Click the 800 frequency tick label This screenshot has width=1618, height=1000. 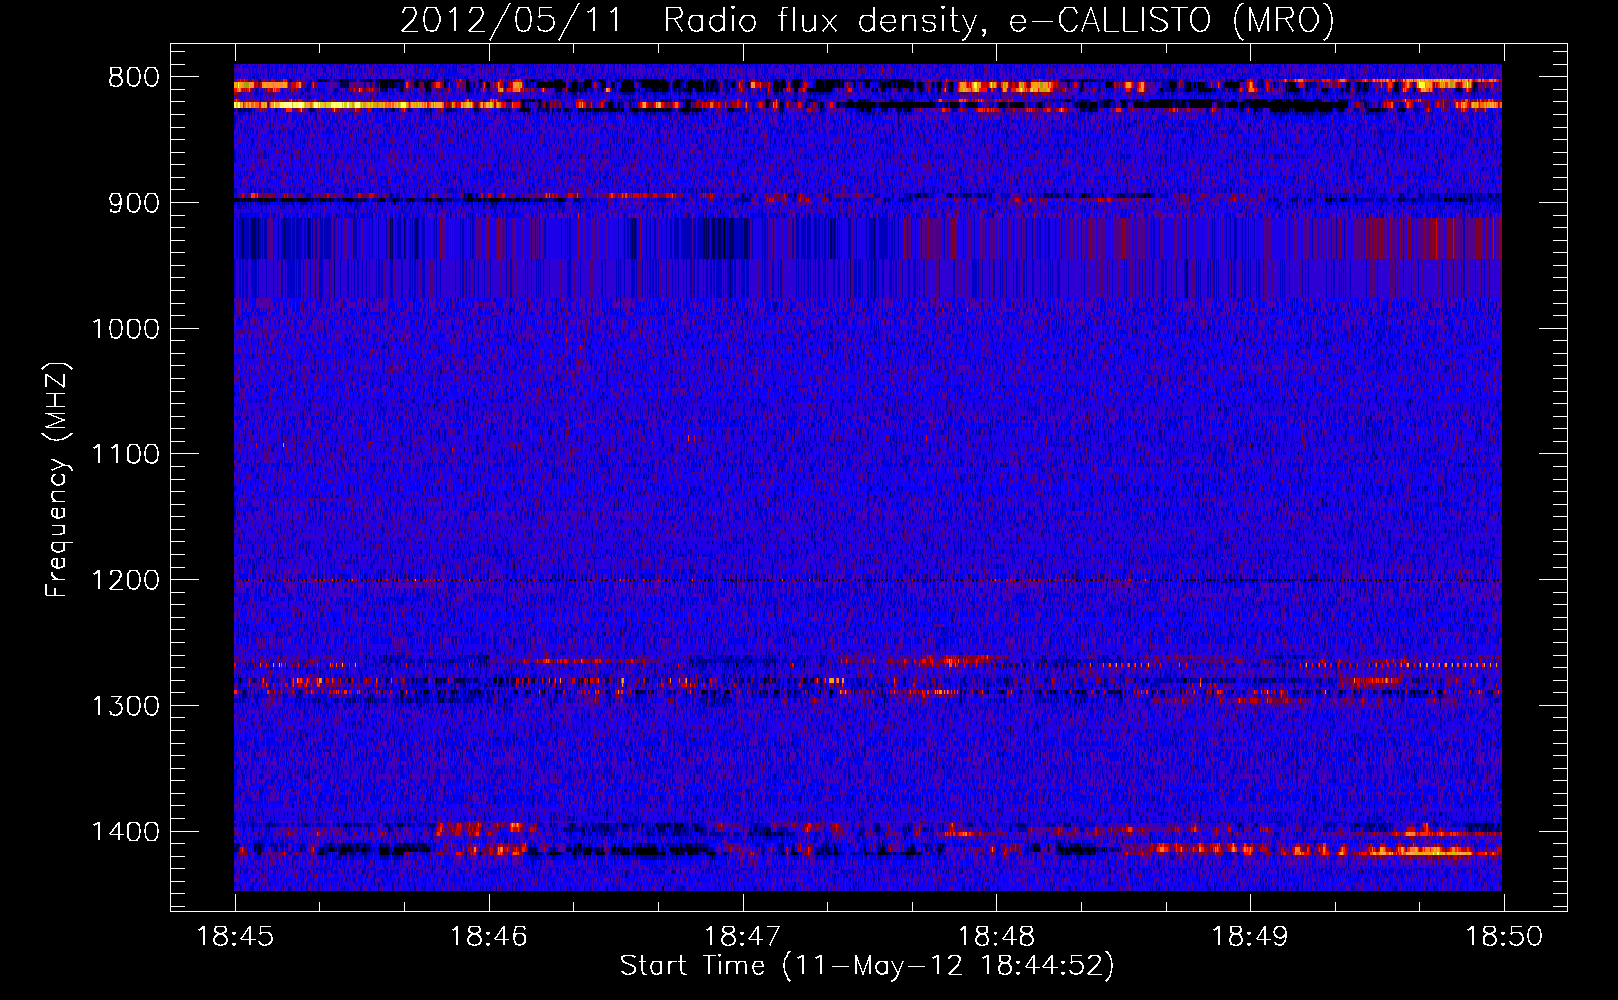[133, 78]
